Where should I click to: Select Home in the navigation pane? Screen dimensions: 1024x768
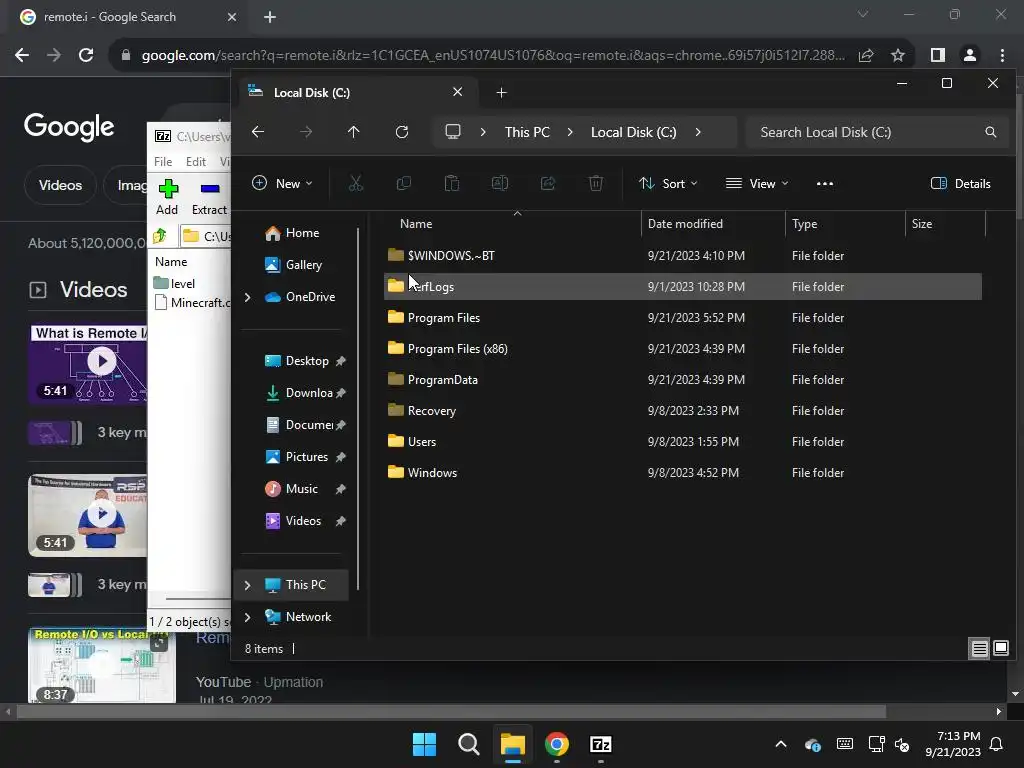293,233
